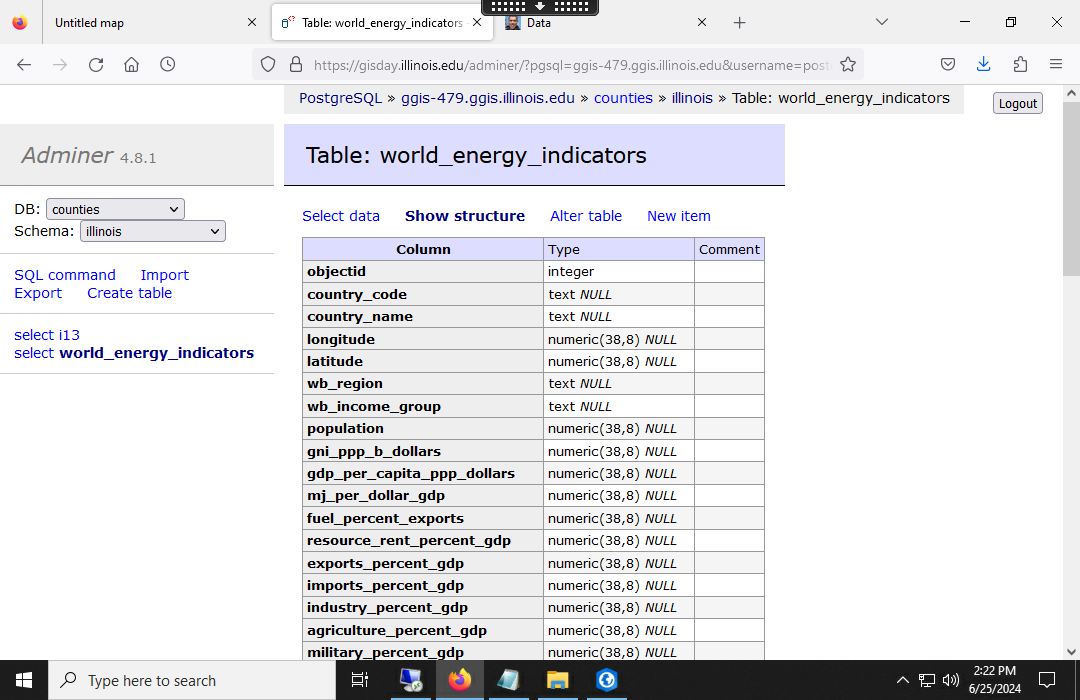Open the Firefox downloads icon

click(x=984, y=64)
